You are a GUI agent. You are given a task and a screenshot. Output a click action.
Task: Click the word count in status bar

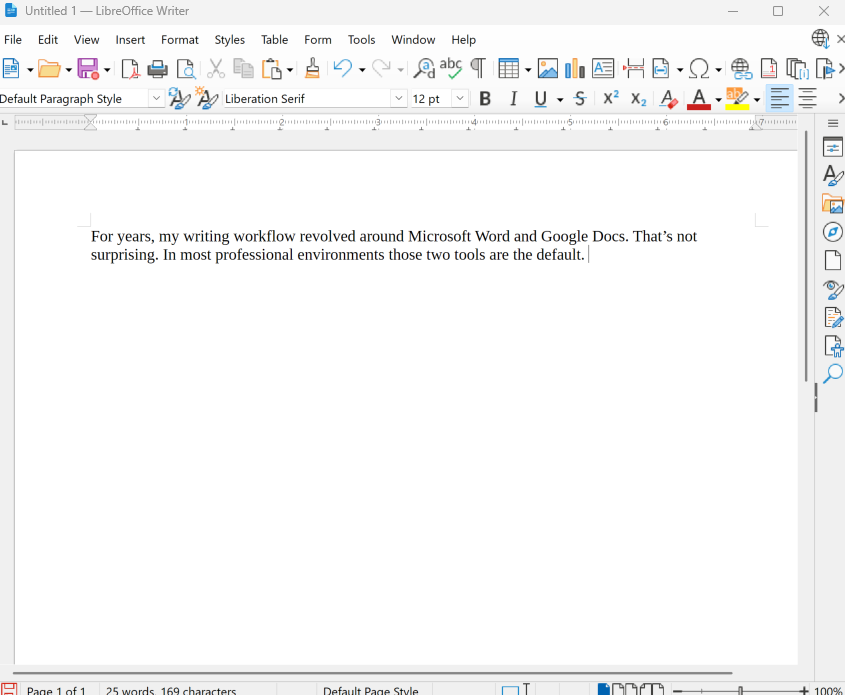(171, 691)
